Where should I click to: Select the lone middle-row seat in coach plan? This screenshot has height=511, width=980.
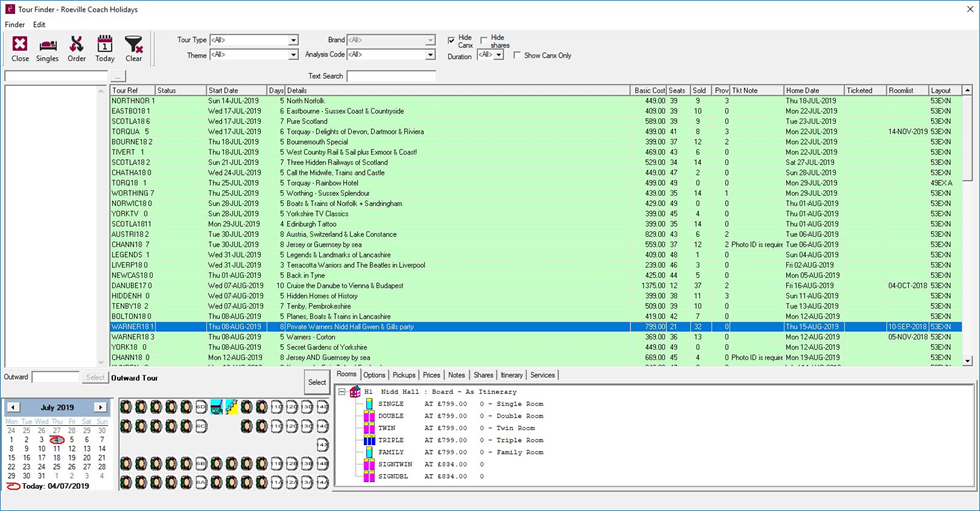point(322,445)
